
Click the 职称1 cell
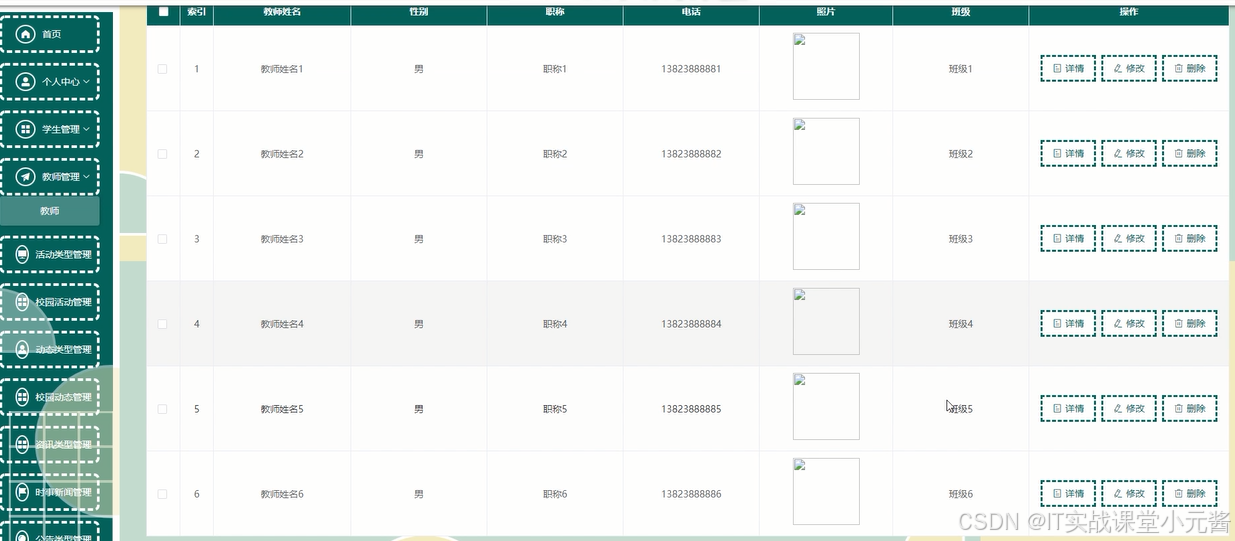(x=555, y=69)
